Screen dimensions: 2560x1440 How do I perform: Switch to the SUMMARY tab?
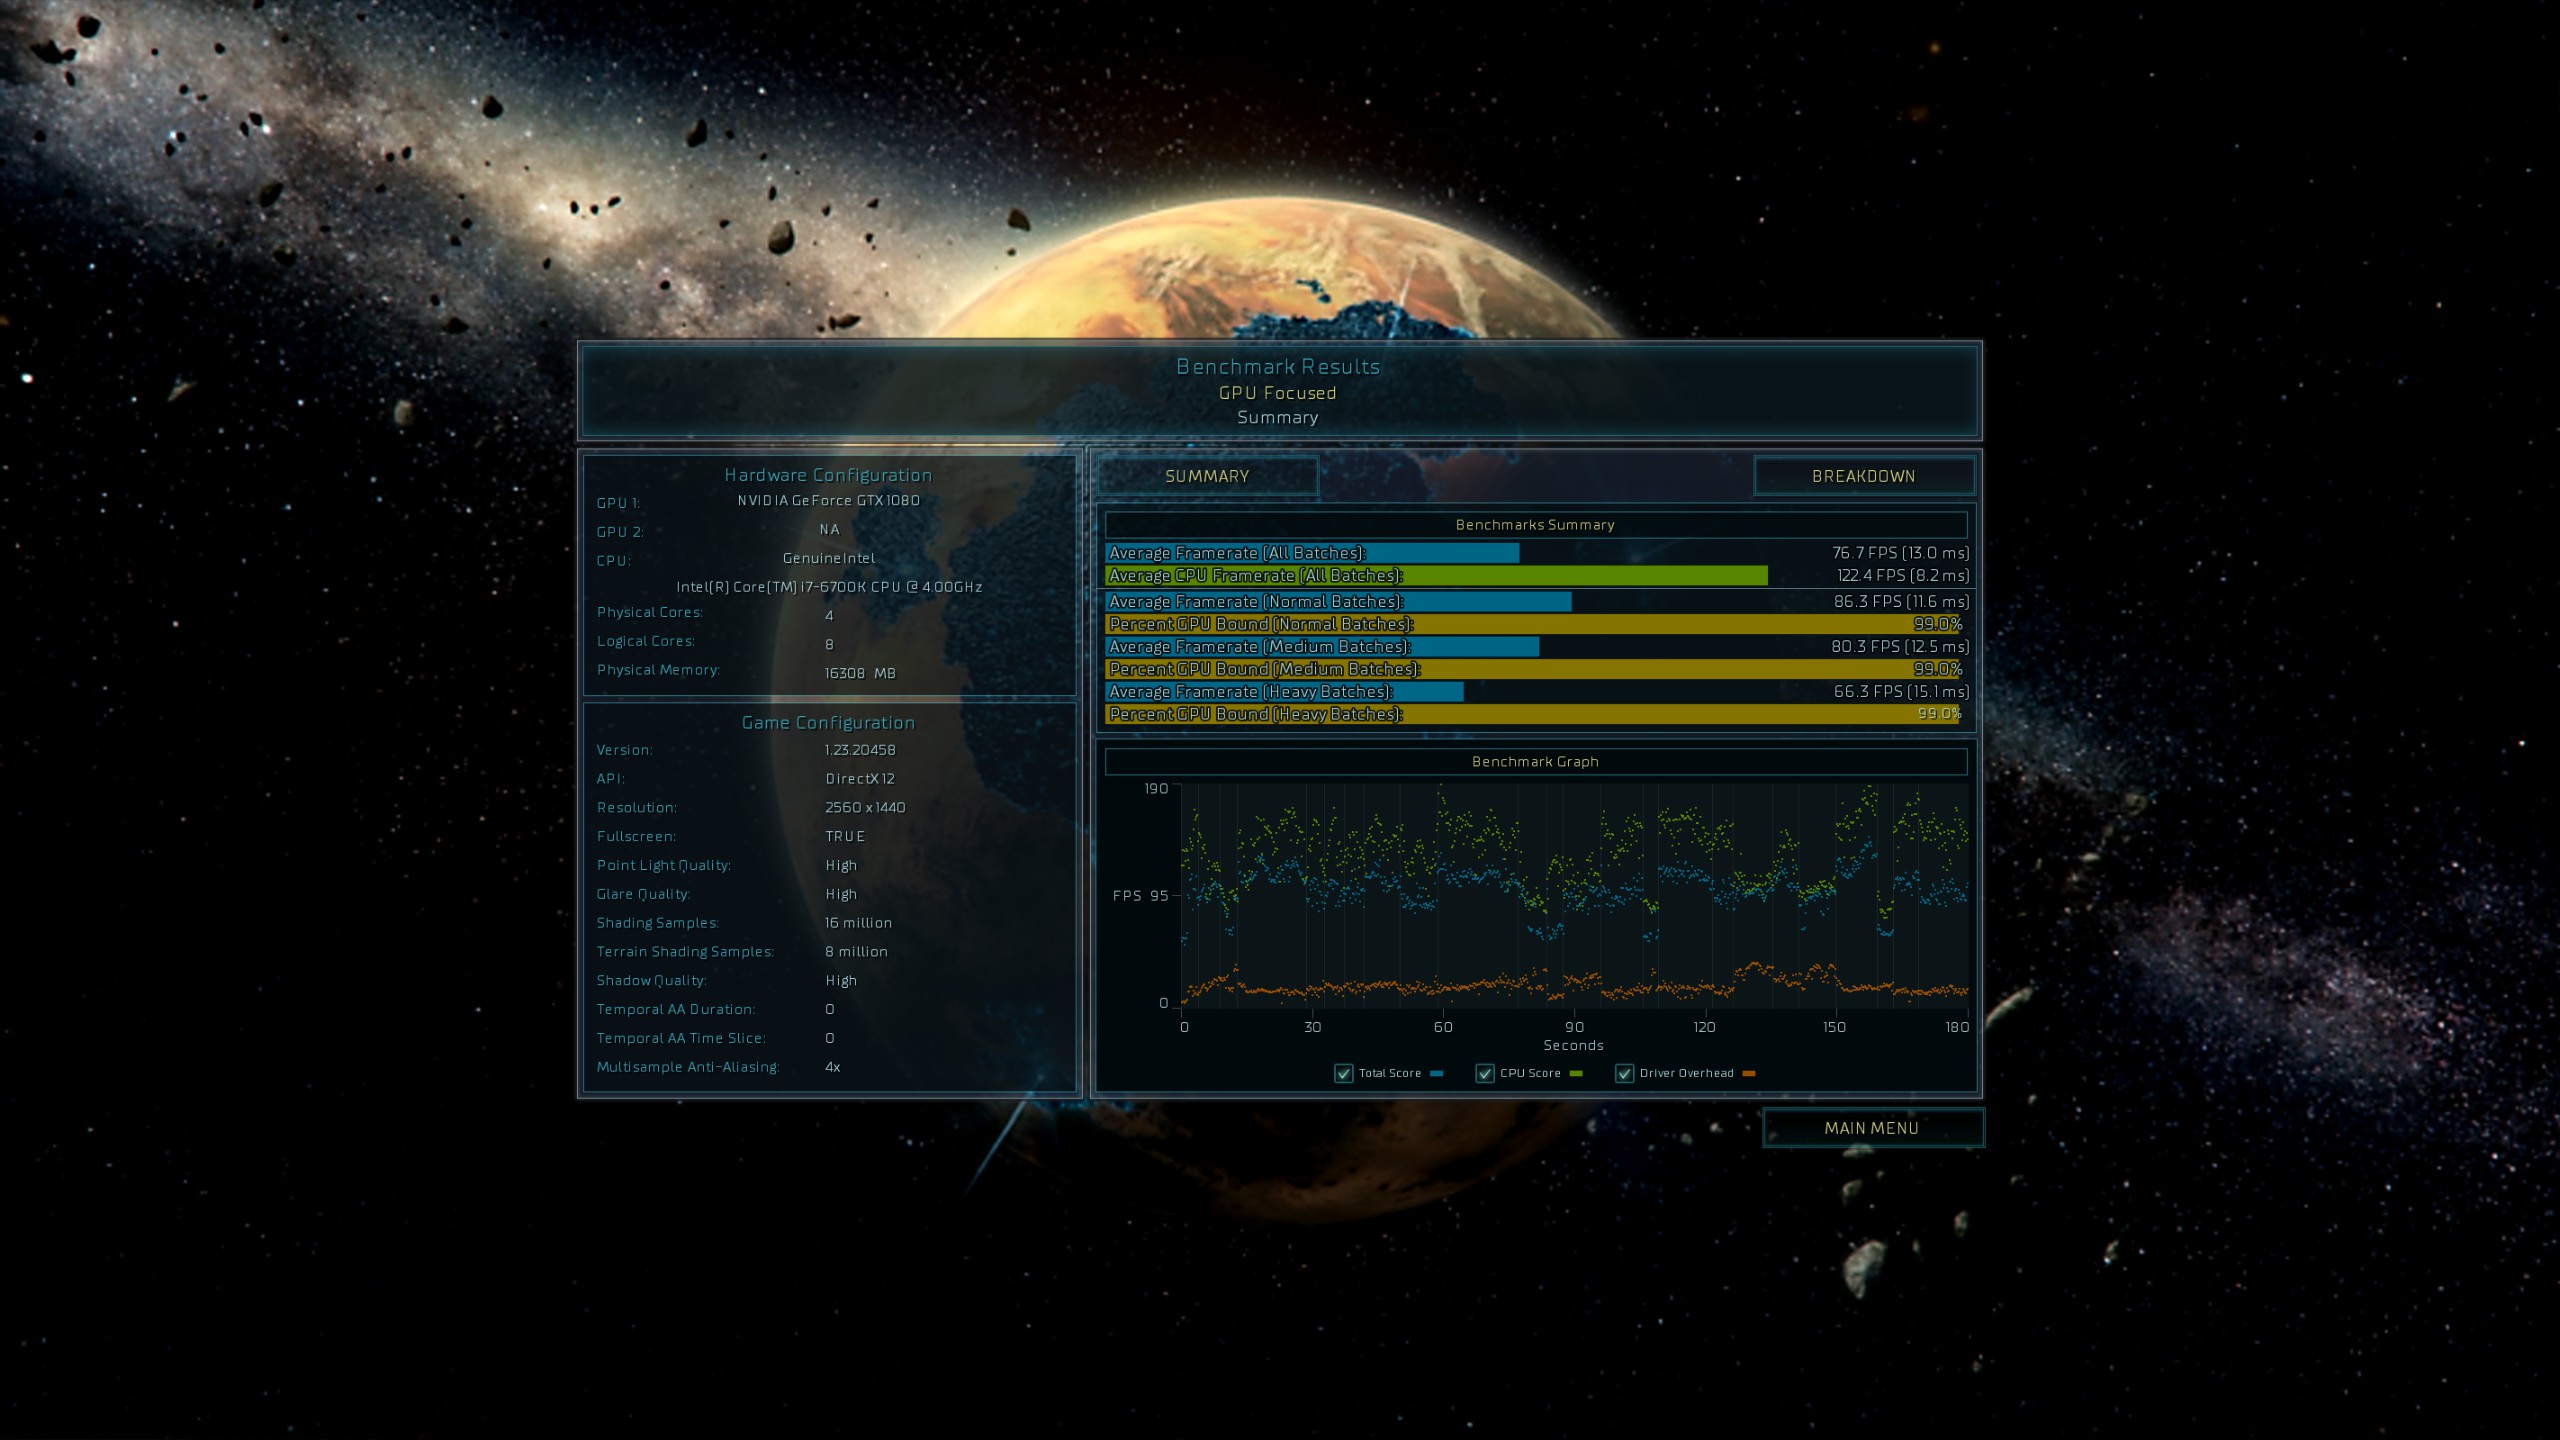[1207, 476]
